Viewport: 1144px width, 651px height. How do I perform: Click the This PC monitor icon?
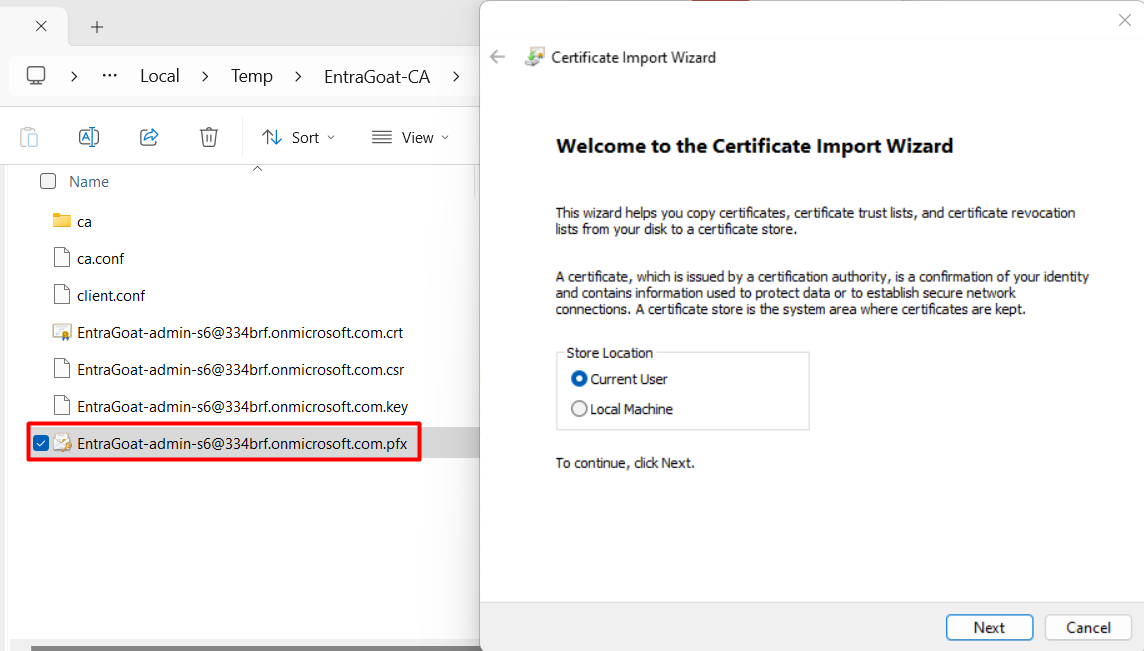click(36, 76)
